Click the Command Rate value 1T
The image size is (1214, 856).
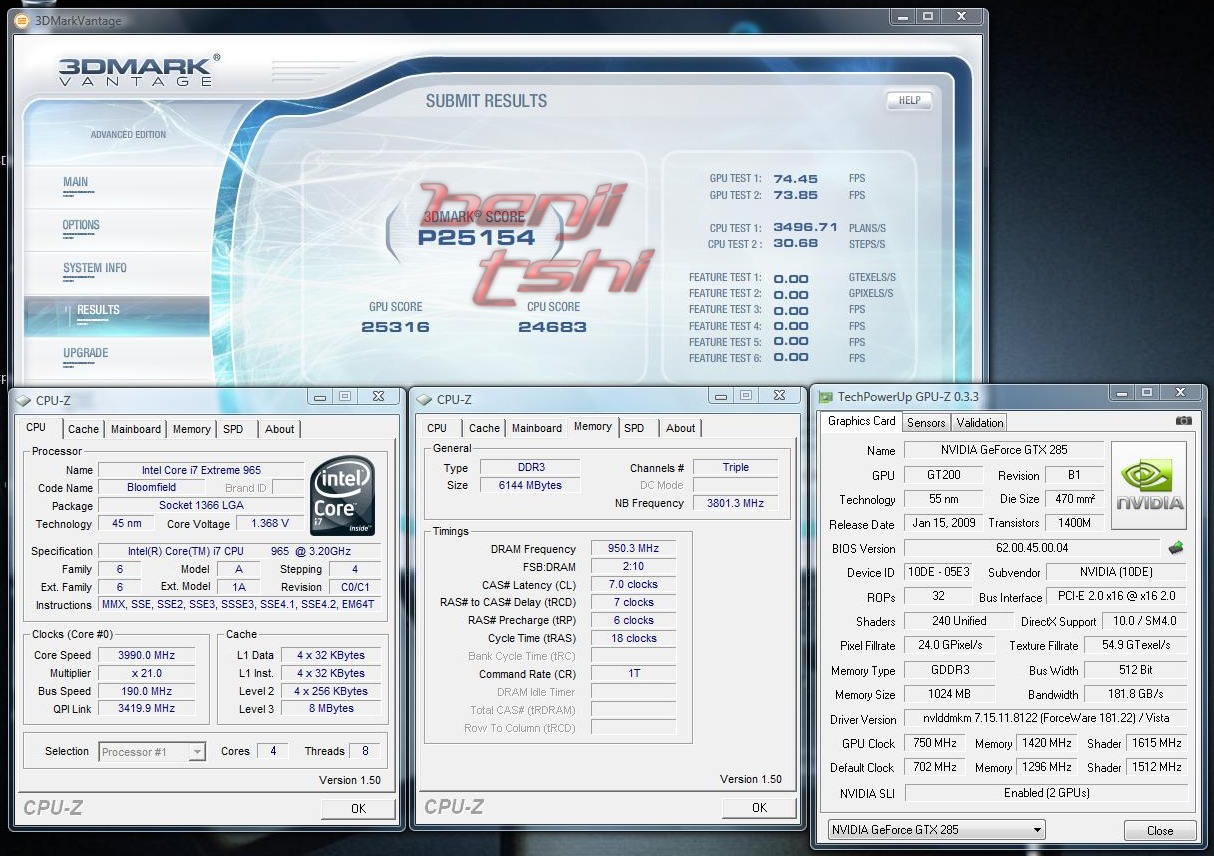click(x=633, y=674)
